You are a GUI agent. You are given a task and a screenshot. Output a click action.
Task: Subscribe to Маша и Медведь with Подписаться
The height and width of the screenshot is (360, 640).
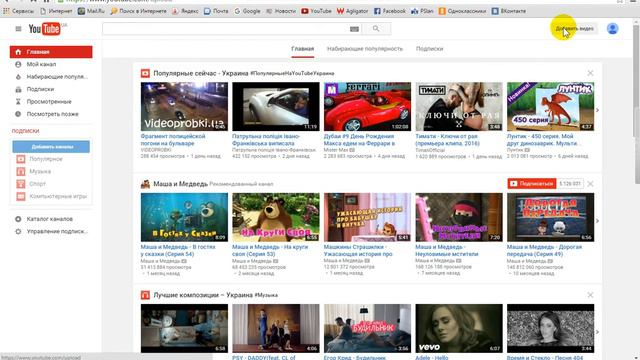[x=532, y=184]
